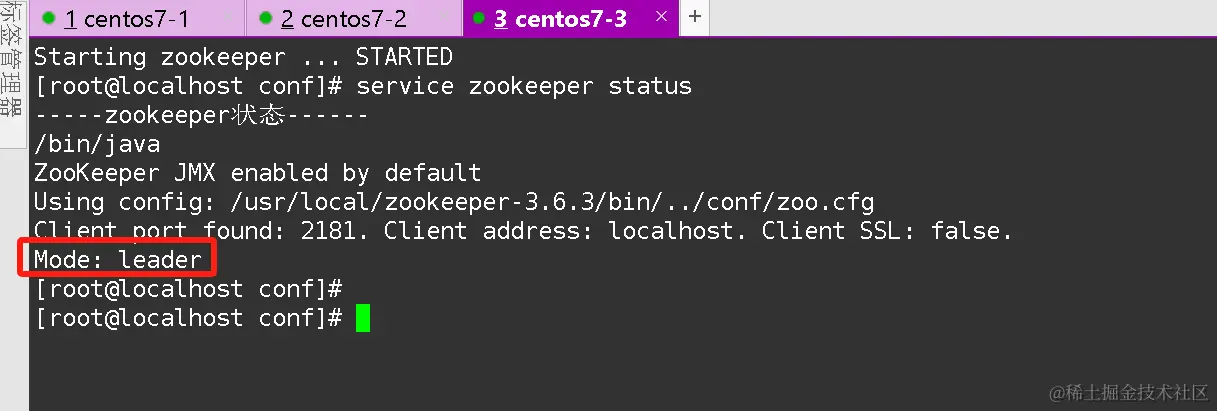Click the zookeeper状态 separator line
Image resolution: width=1217 pixels, height=411 pixels.
click(201, 115)
